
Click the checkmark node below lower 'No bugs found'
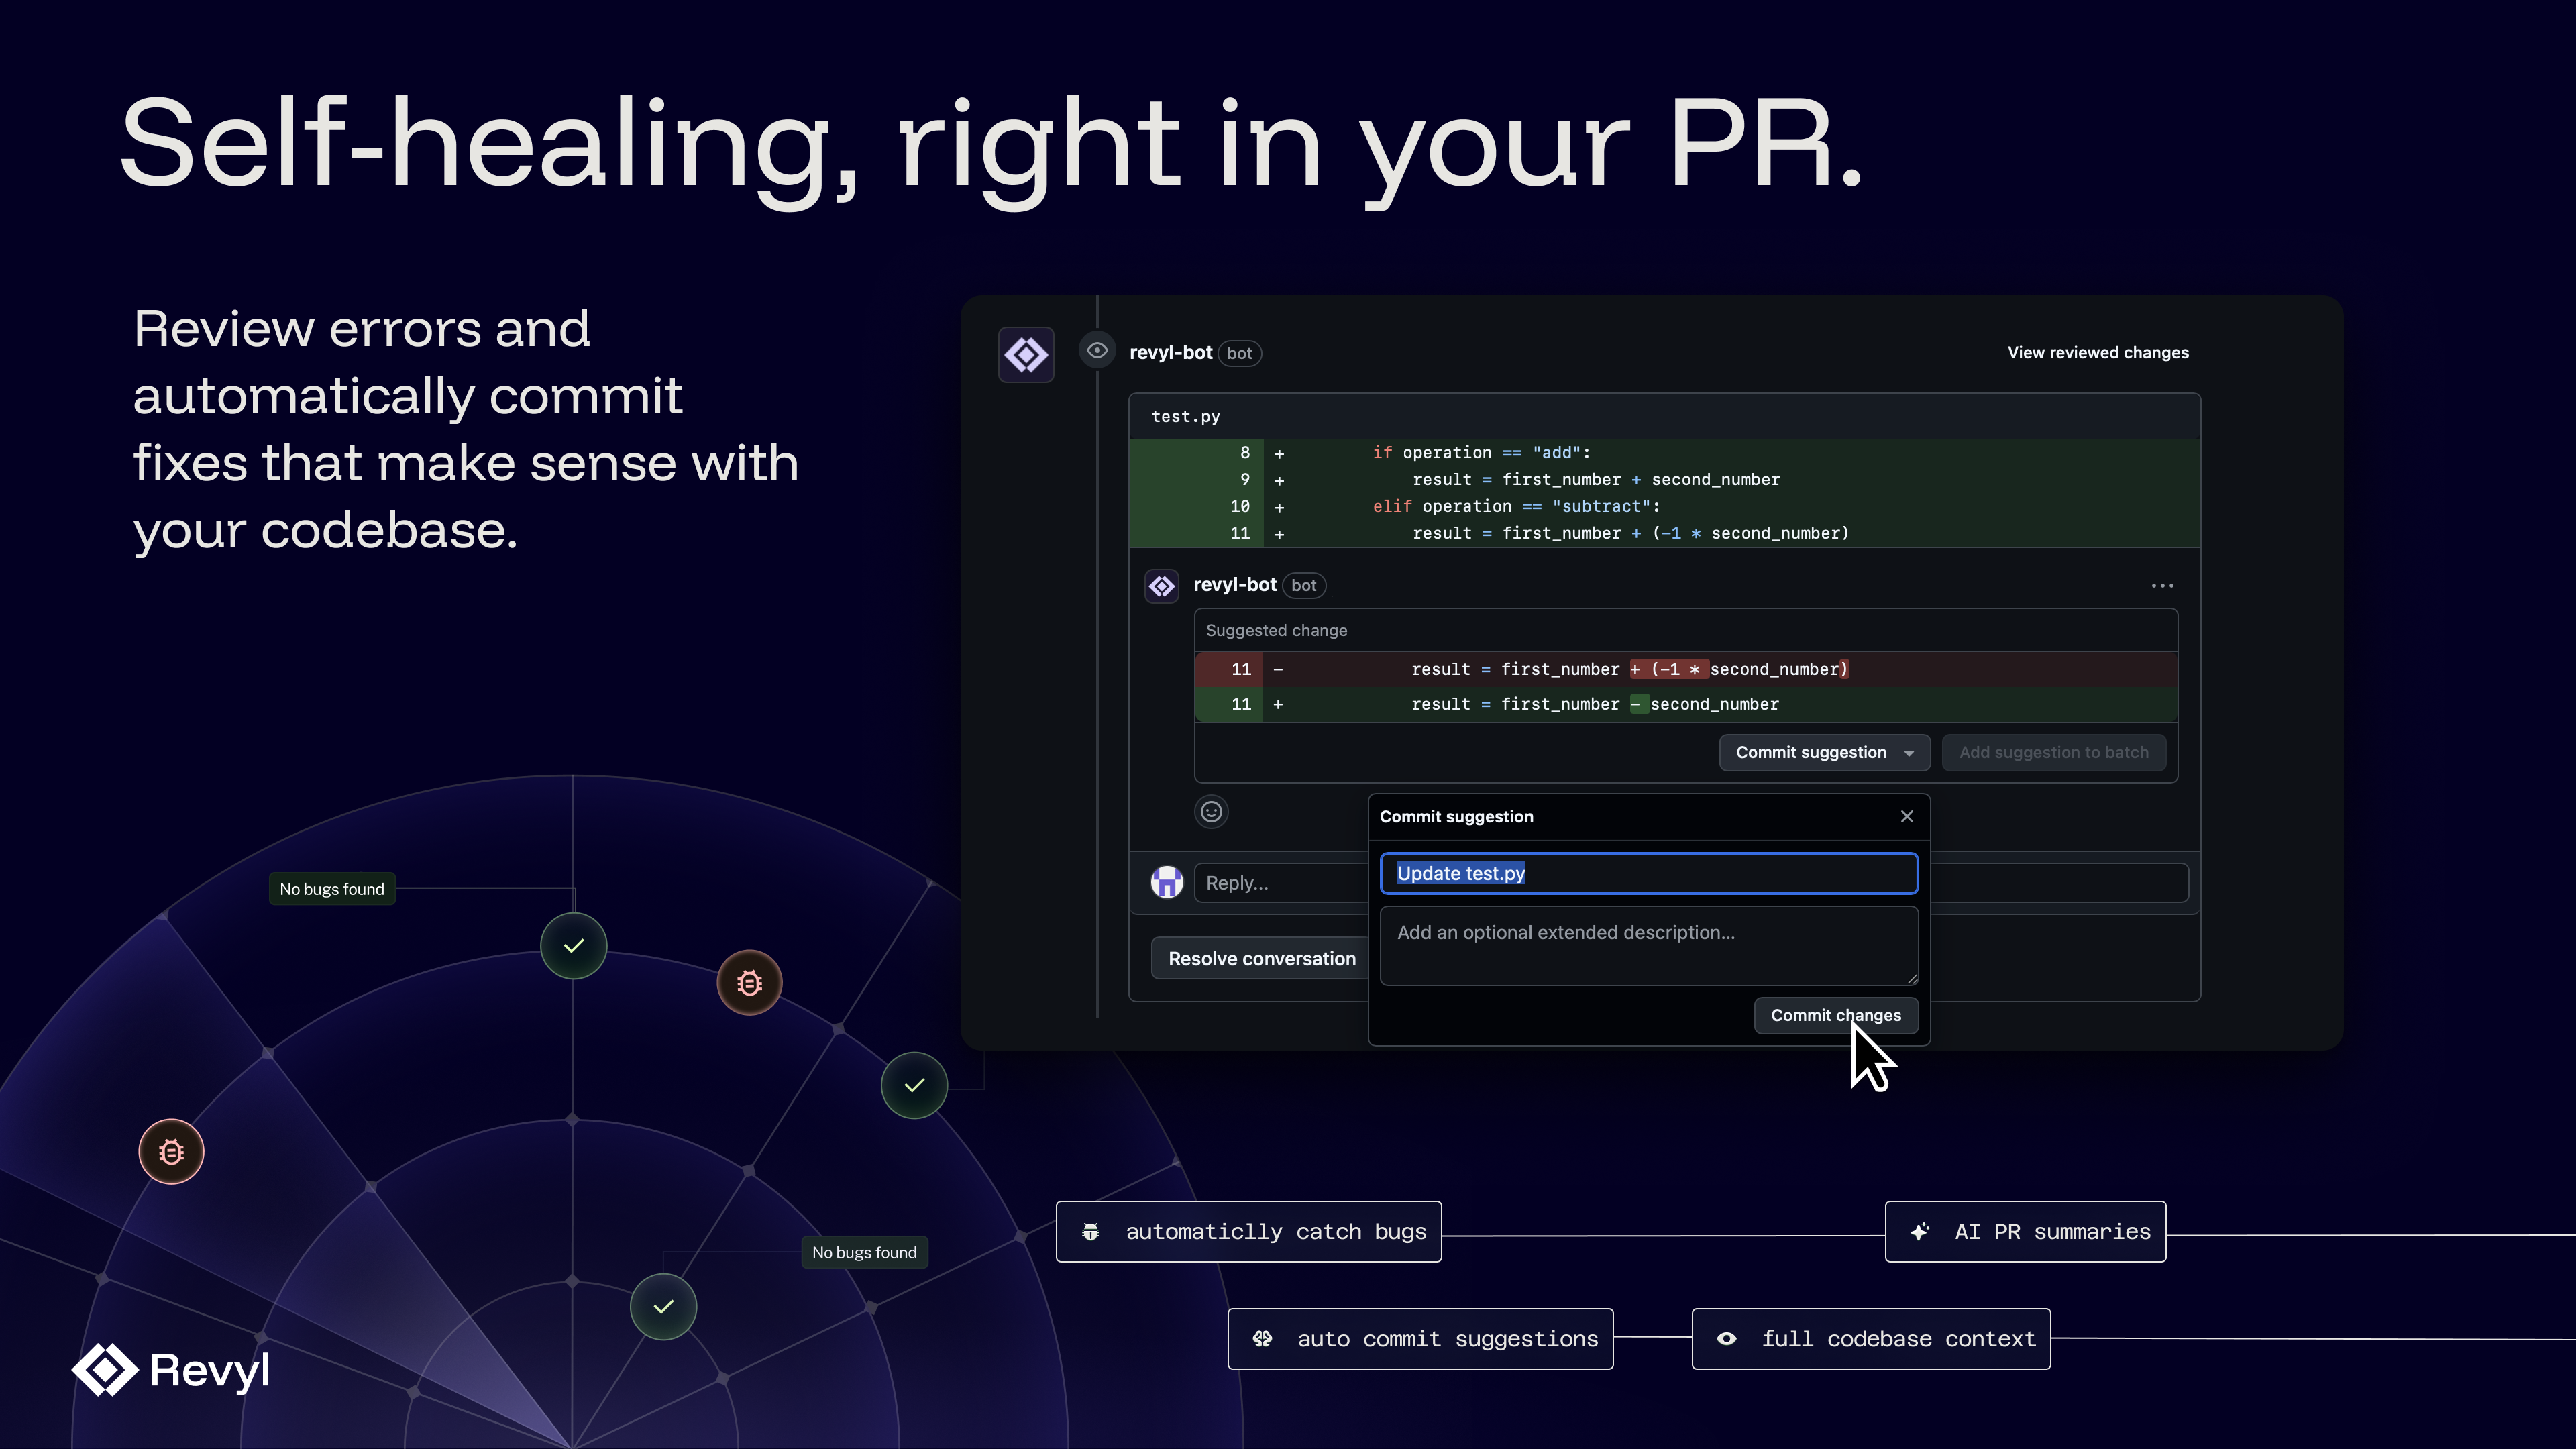click(x=663, y=1306)
